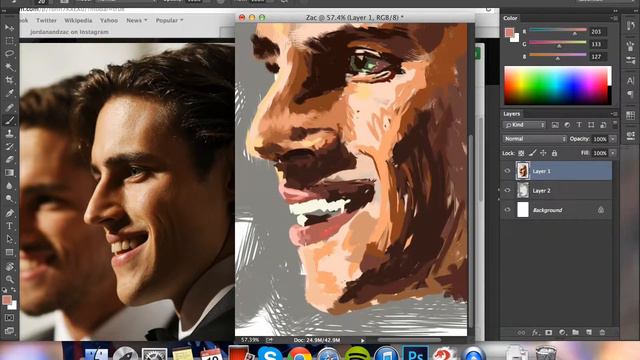Click the B value field
The height and width of the screenshot is (360, 640).
[598, 57]
